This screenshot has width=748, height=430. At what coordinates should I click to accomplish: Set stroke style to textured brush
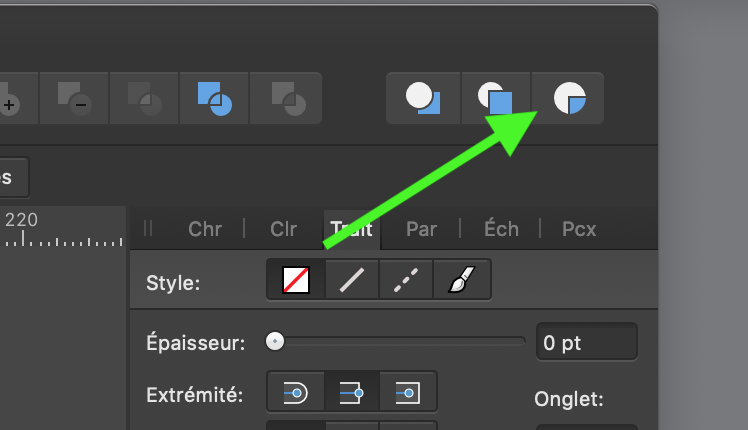pos(462,280)
